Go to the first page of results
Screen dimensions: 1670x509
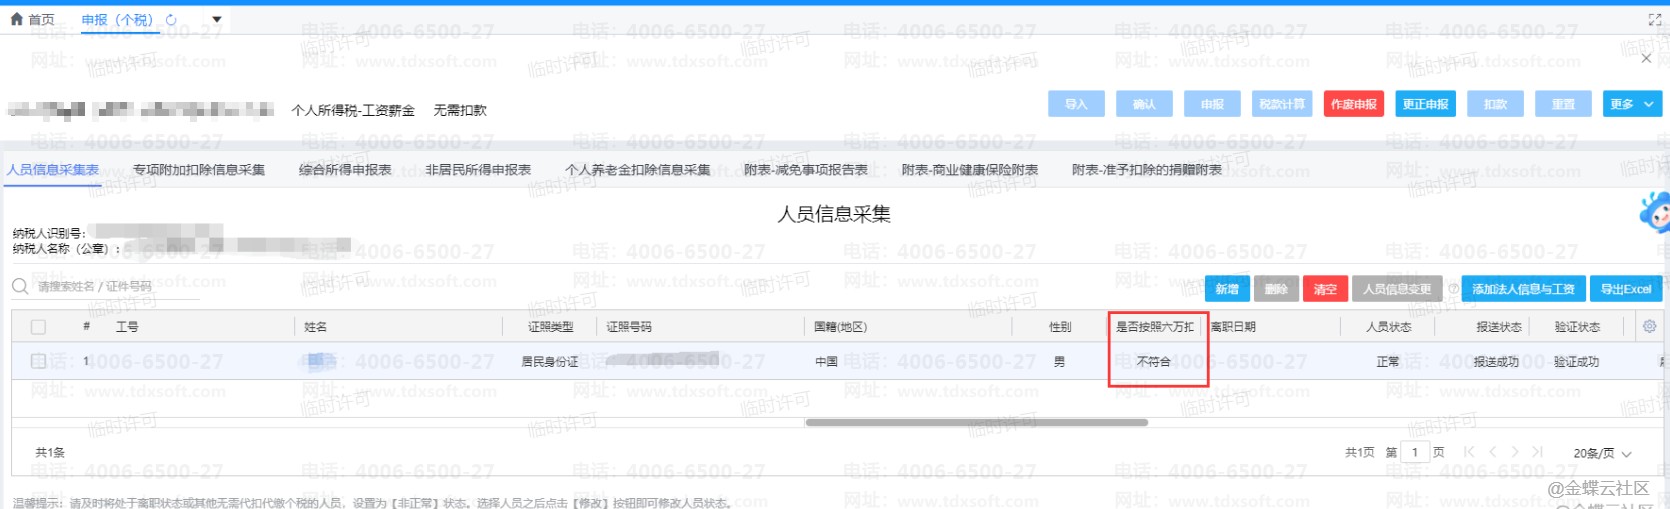[1468, 452]
